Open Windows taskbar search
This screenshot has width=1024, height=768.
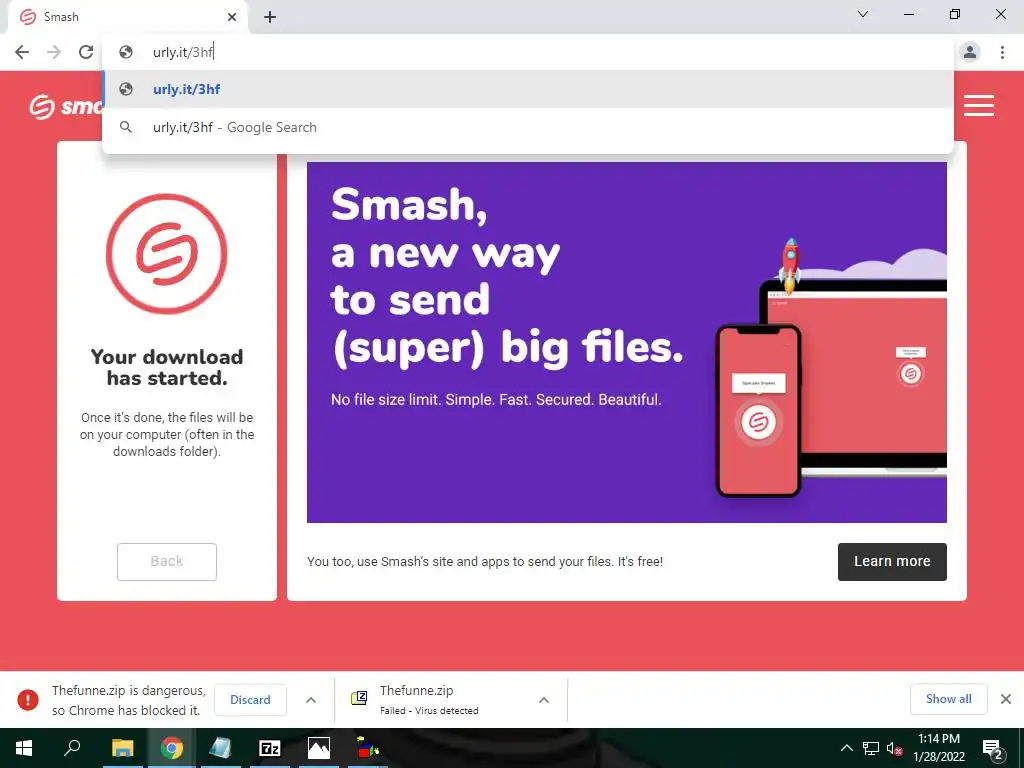click(x=72, y=748)
